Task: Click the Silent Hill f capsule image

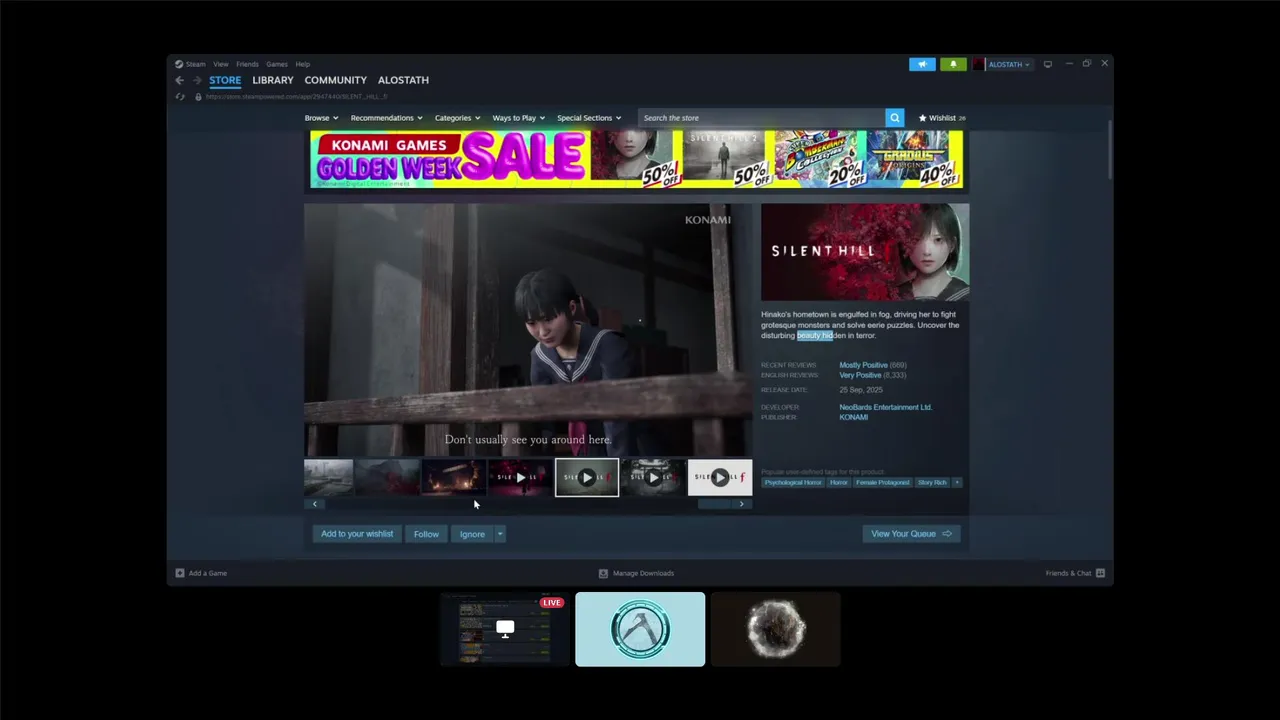Action: (865, 252)
